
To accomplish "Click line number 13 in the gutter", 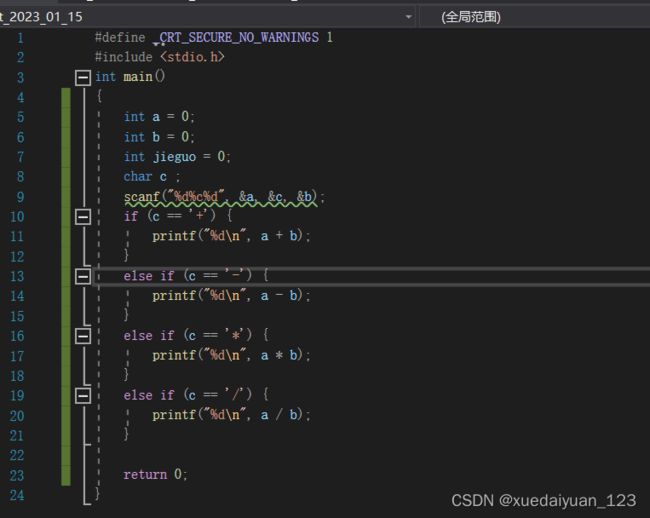I will 17,276.
